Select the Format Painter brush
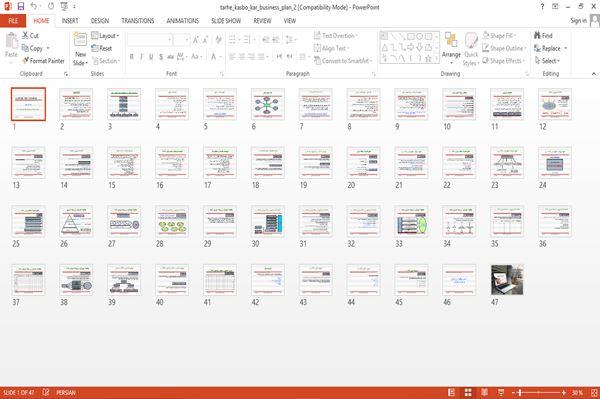Screen dimensions: 600x399 tap(26, 61)
